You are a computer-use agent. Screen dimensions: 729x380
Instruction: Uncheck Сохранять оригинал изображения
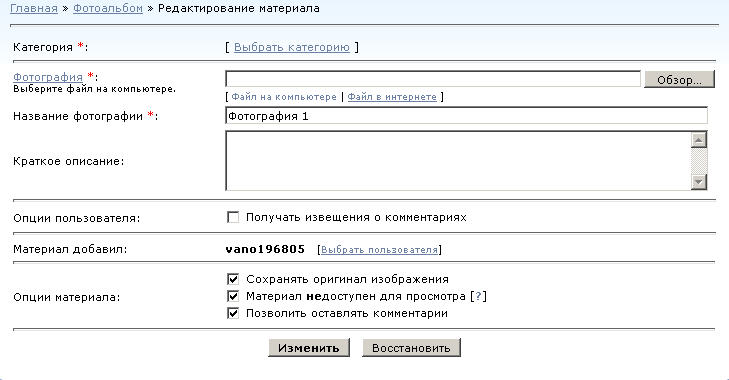tap(233, 279)
